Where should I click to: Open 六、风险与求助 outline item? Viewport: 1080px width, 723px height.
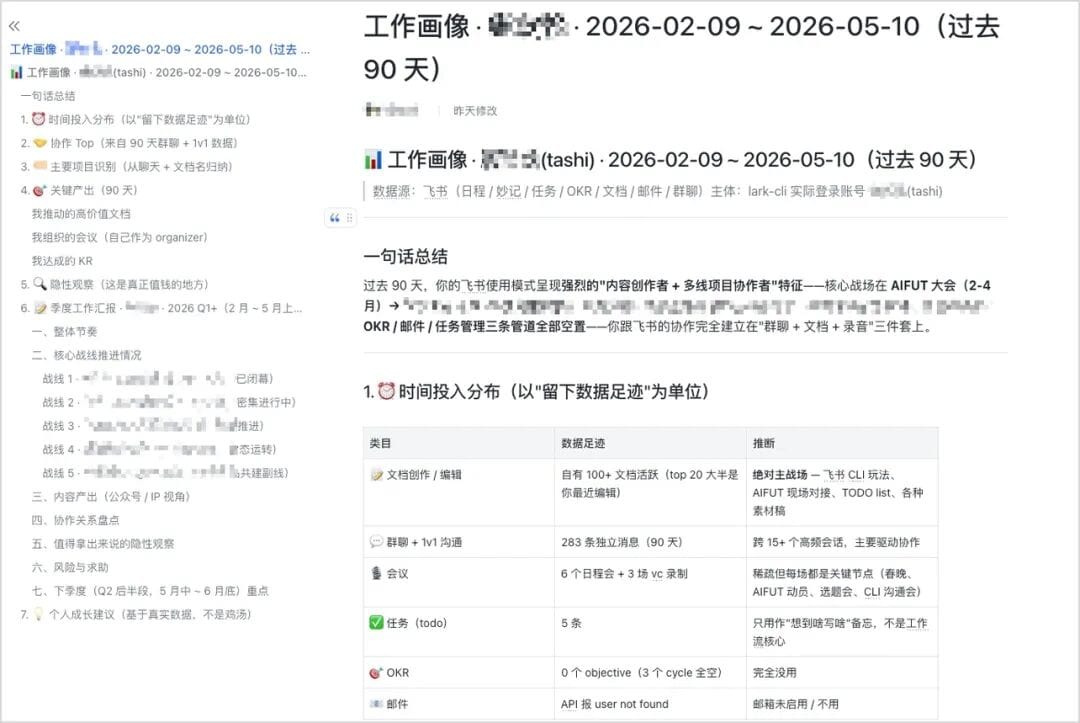click(x=70, y=567)
